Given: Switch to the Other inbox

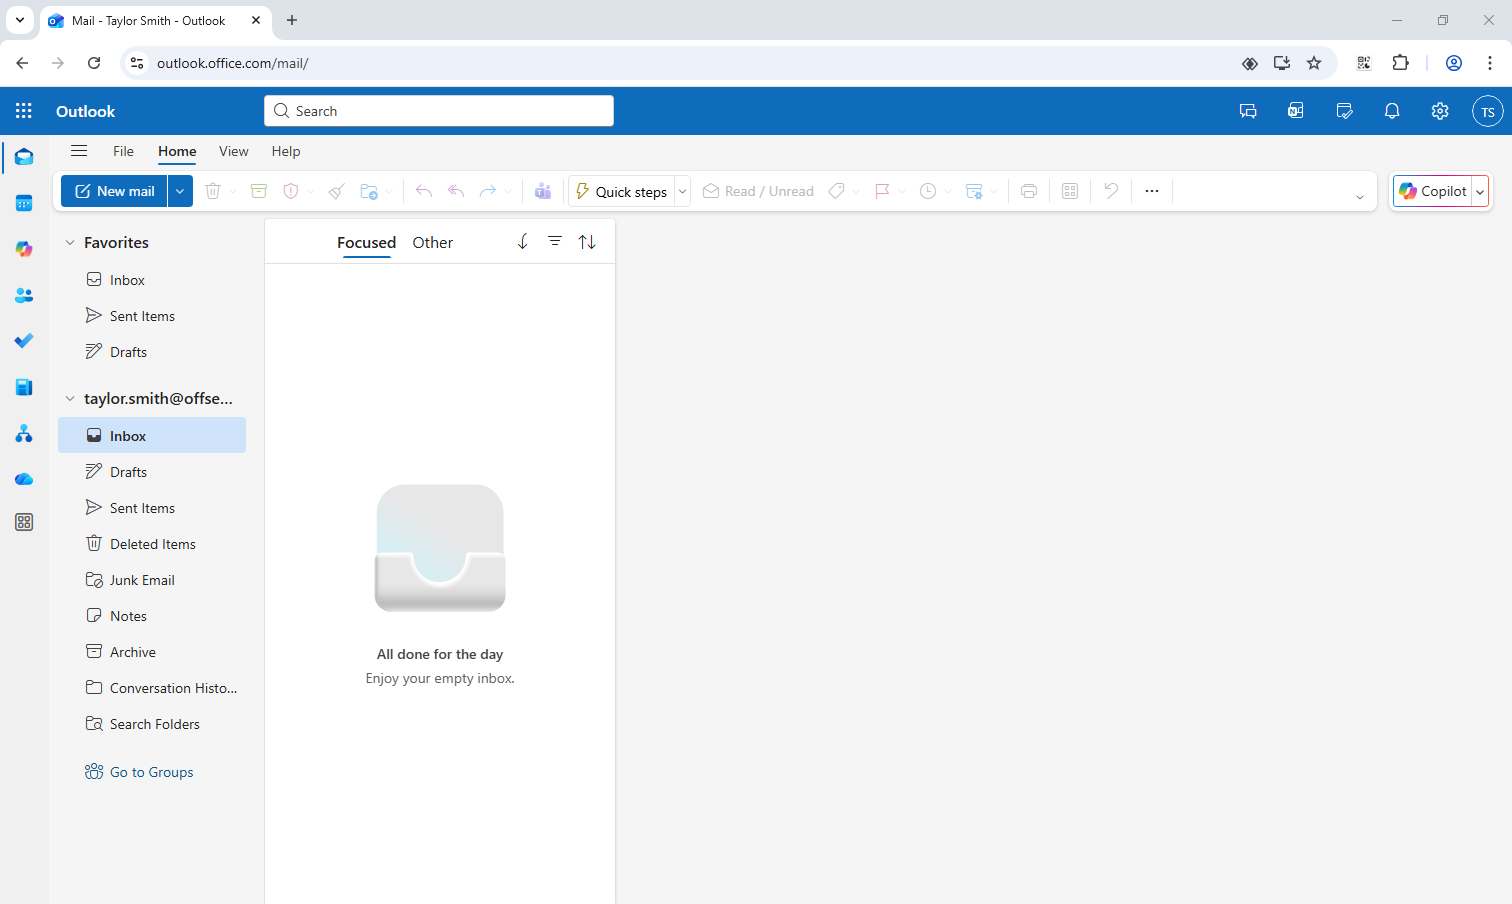Looking at the screenshot, I should pyautogui.click(x=432, y=243).
